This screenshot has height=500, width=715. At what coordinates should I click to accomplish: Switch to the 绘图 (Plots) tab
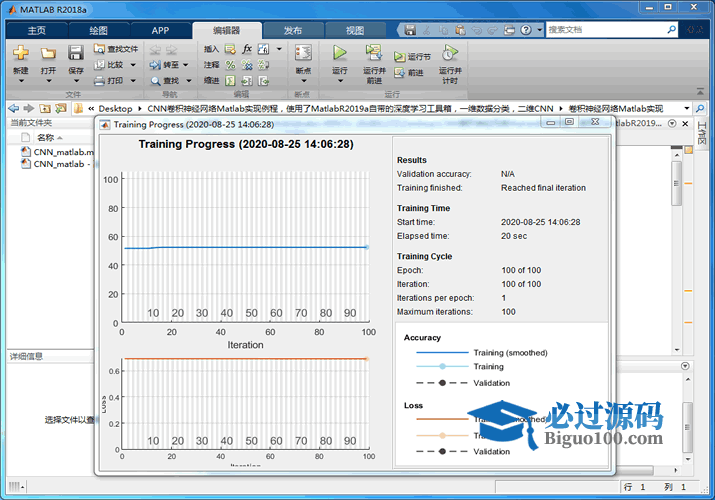[98, 31]
